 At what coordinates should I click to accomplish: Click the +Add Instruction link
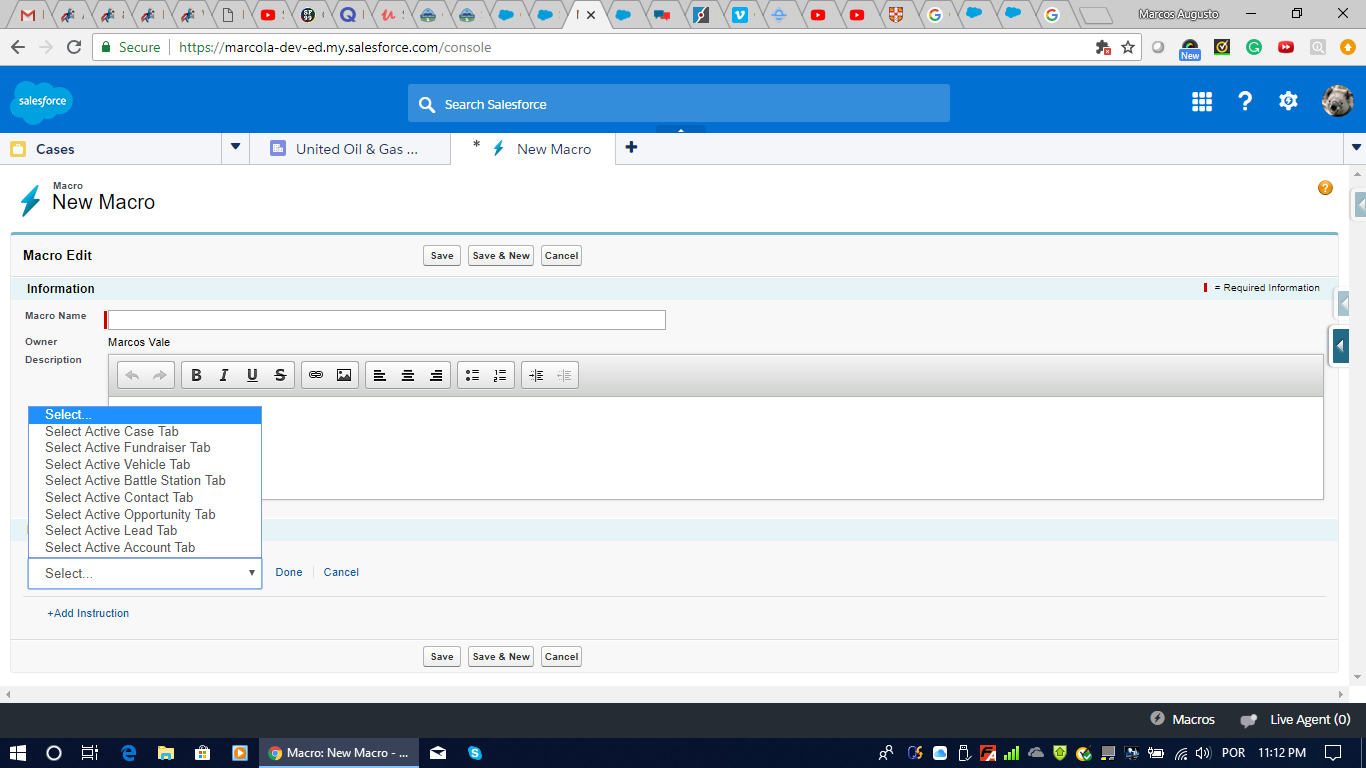88,613
